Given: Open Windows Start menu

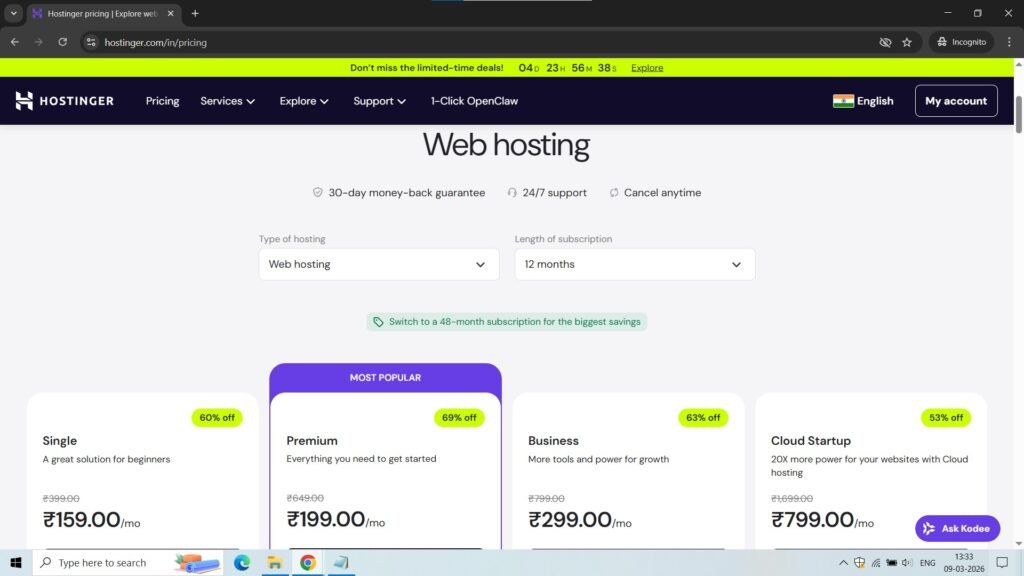Looking at the screenshot, I should tap(16, 562).
